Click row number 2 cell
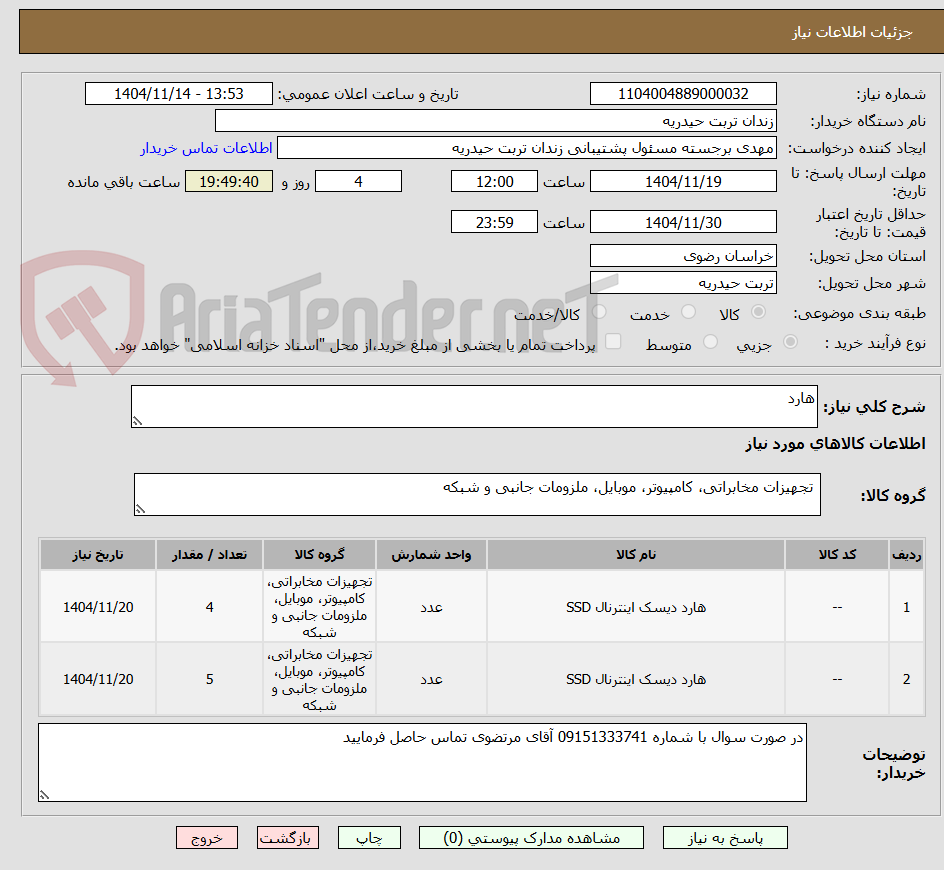 [907, 679]
